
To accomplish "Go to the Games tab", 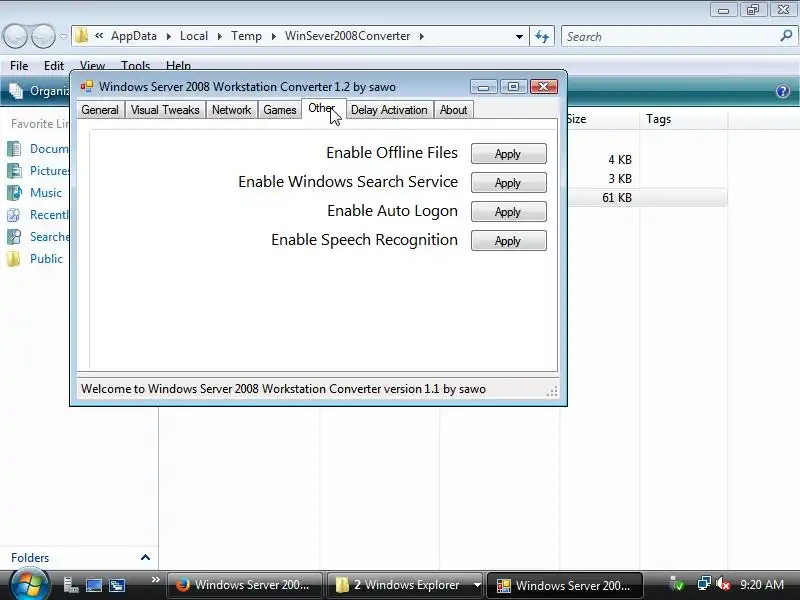I will (280, 110).
